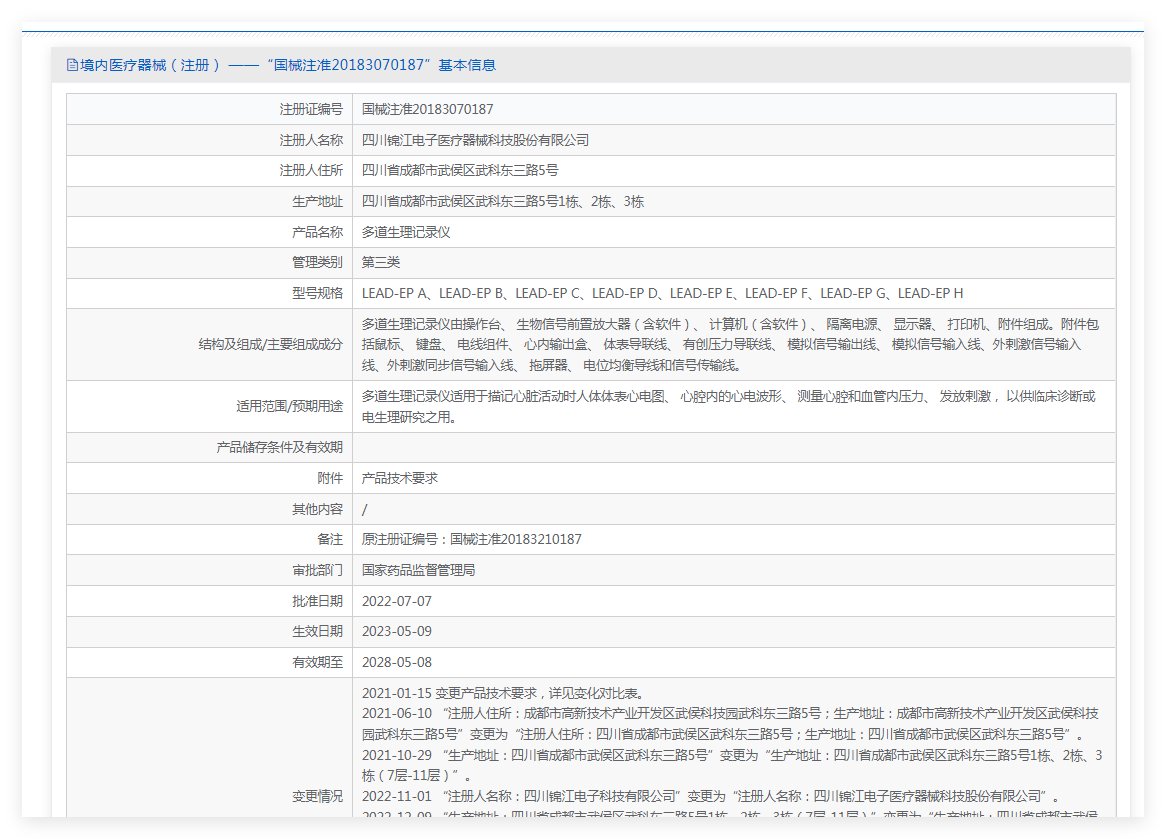
Task: Select change entry dated 2021-06-10
Action: coord(730,724)
